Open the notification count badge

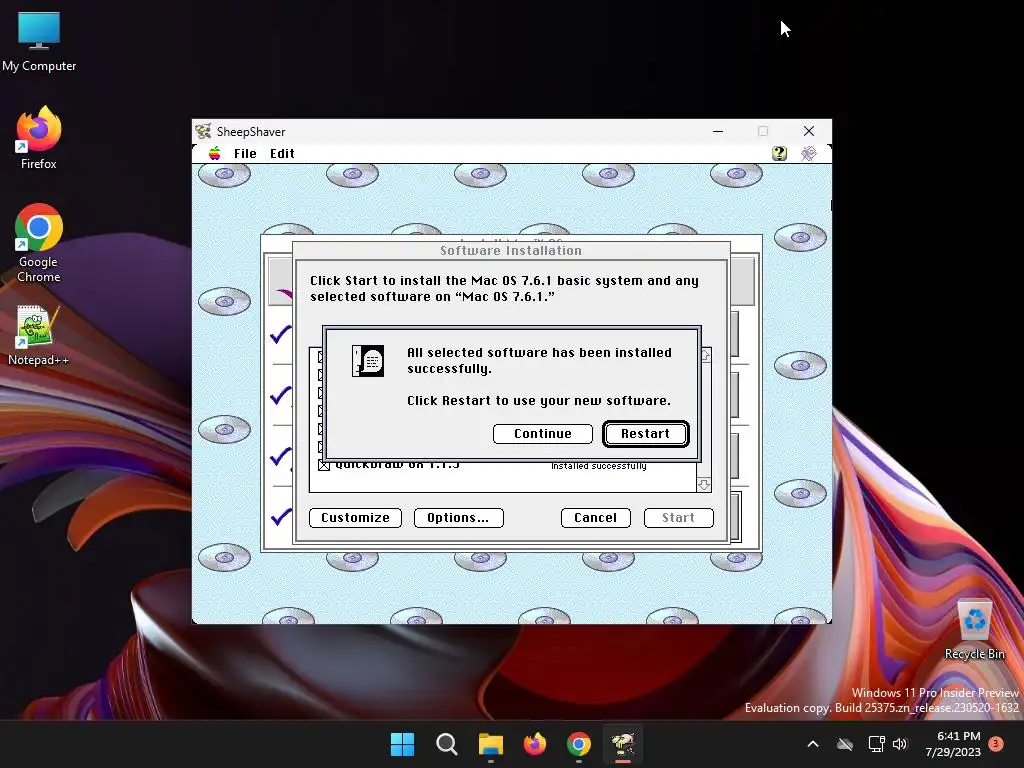coord(996,743)
